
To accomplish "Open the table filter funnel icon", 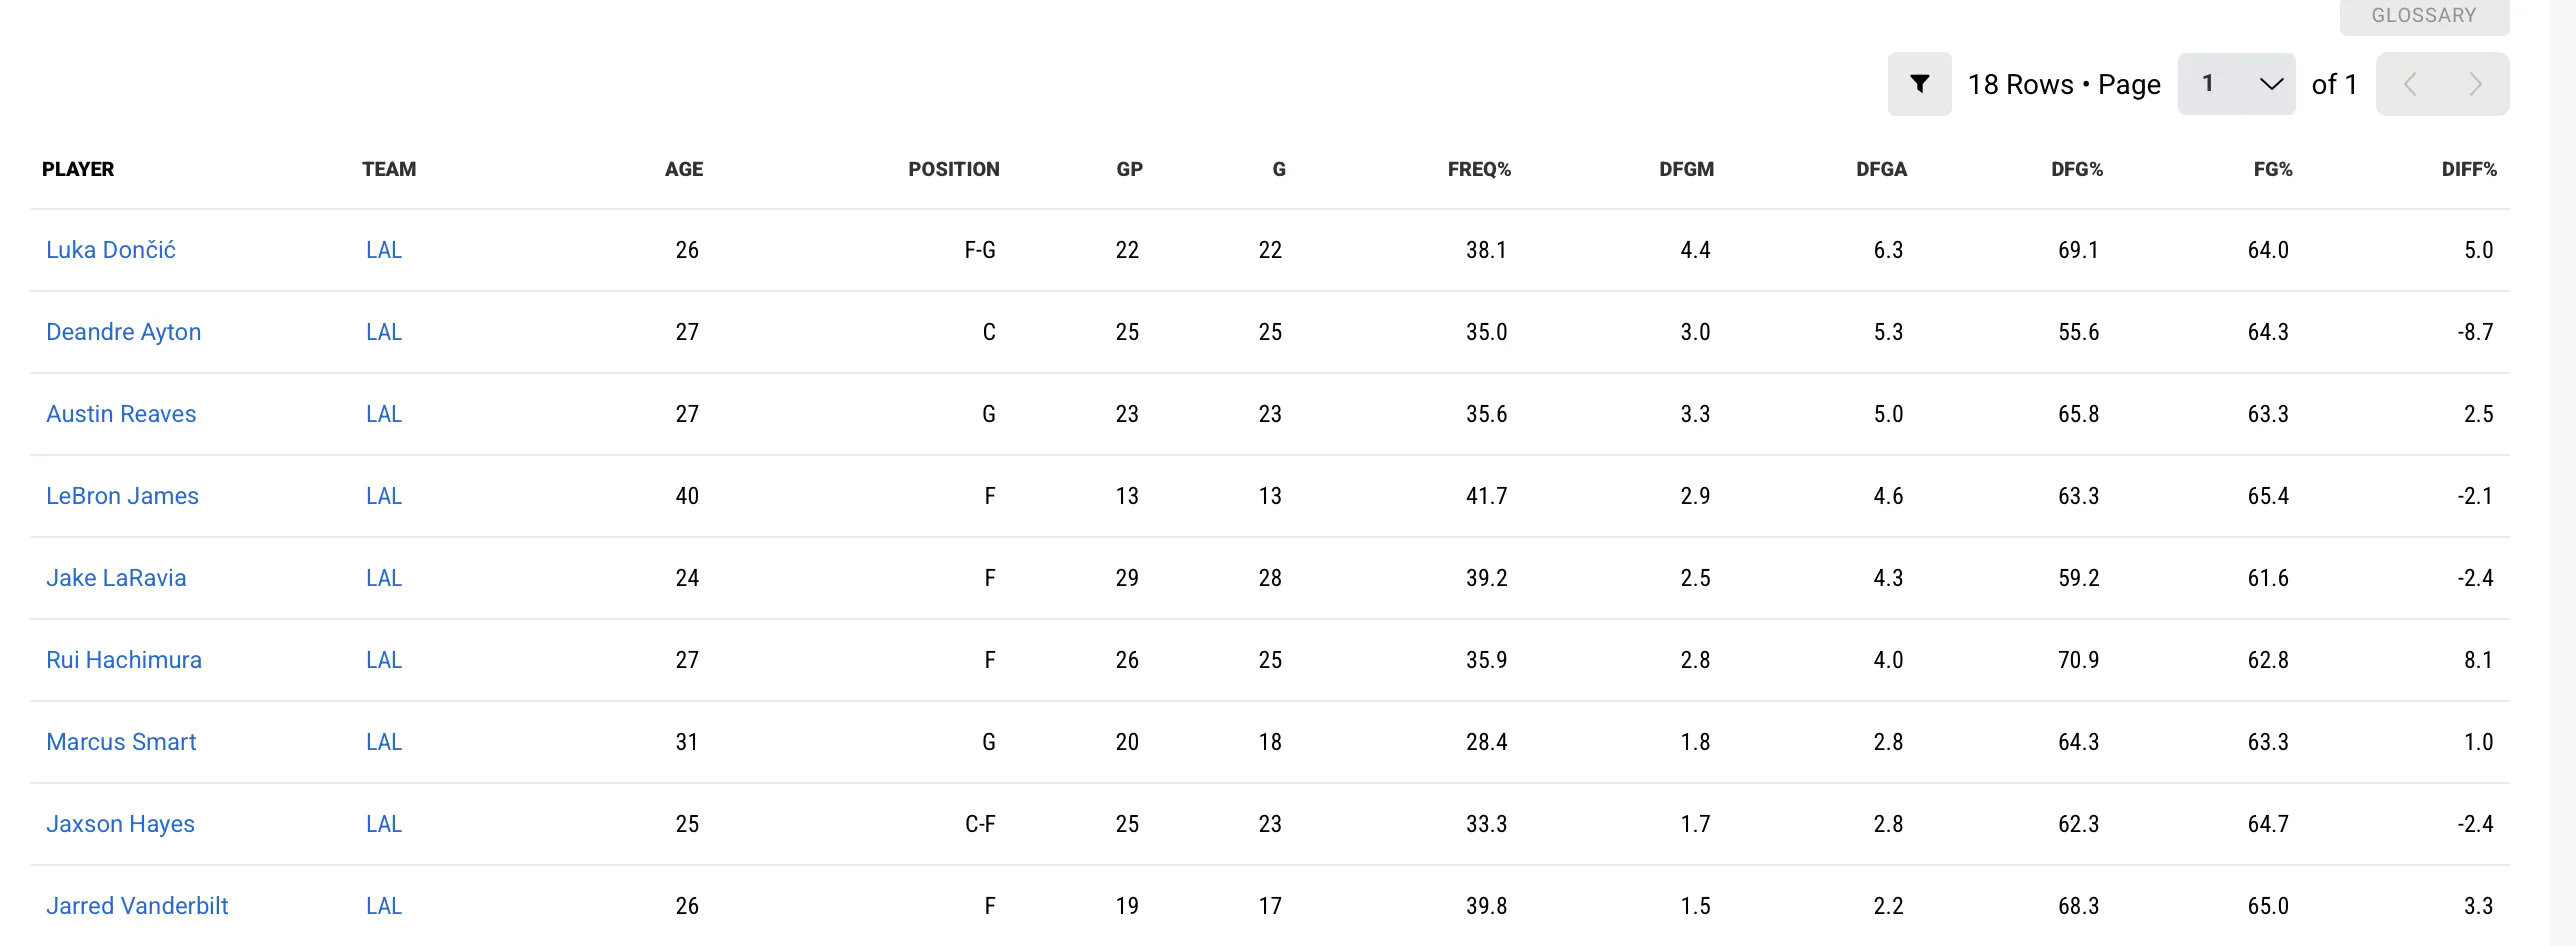I will pos(1919,84).
